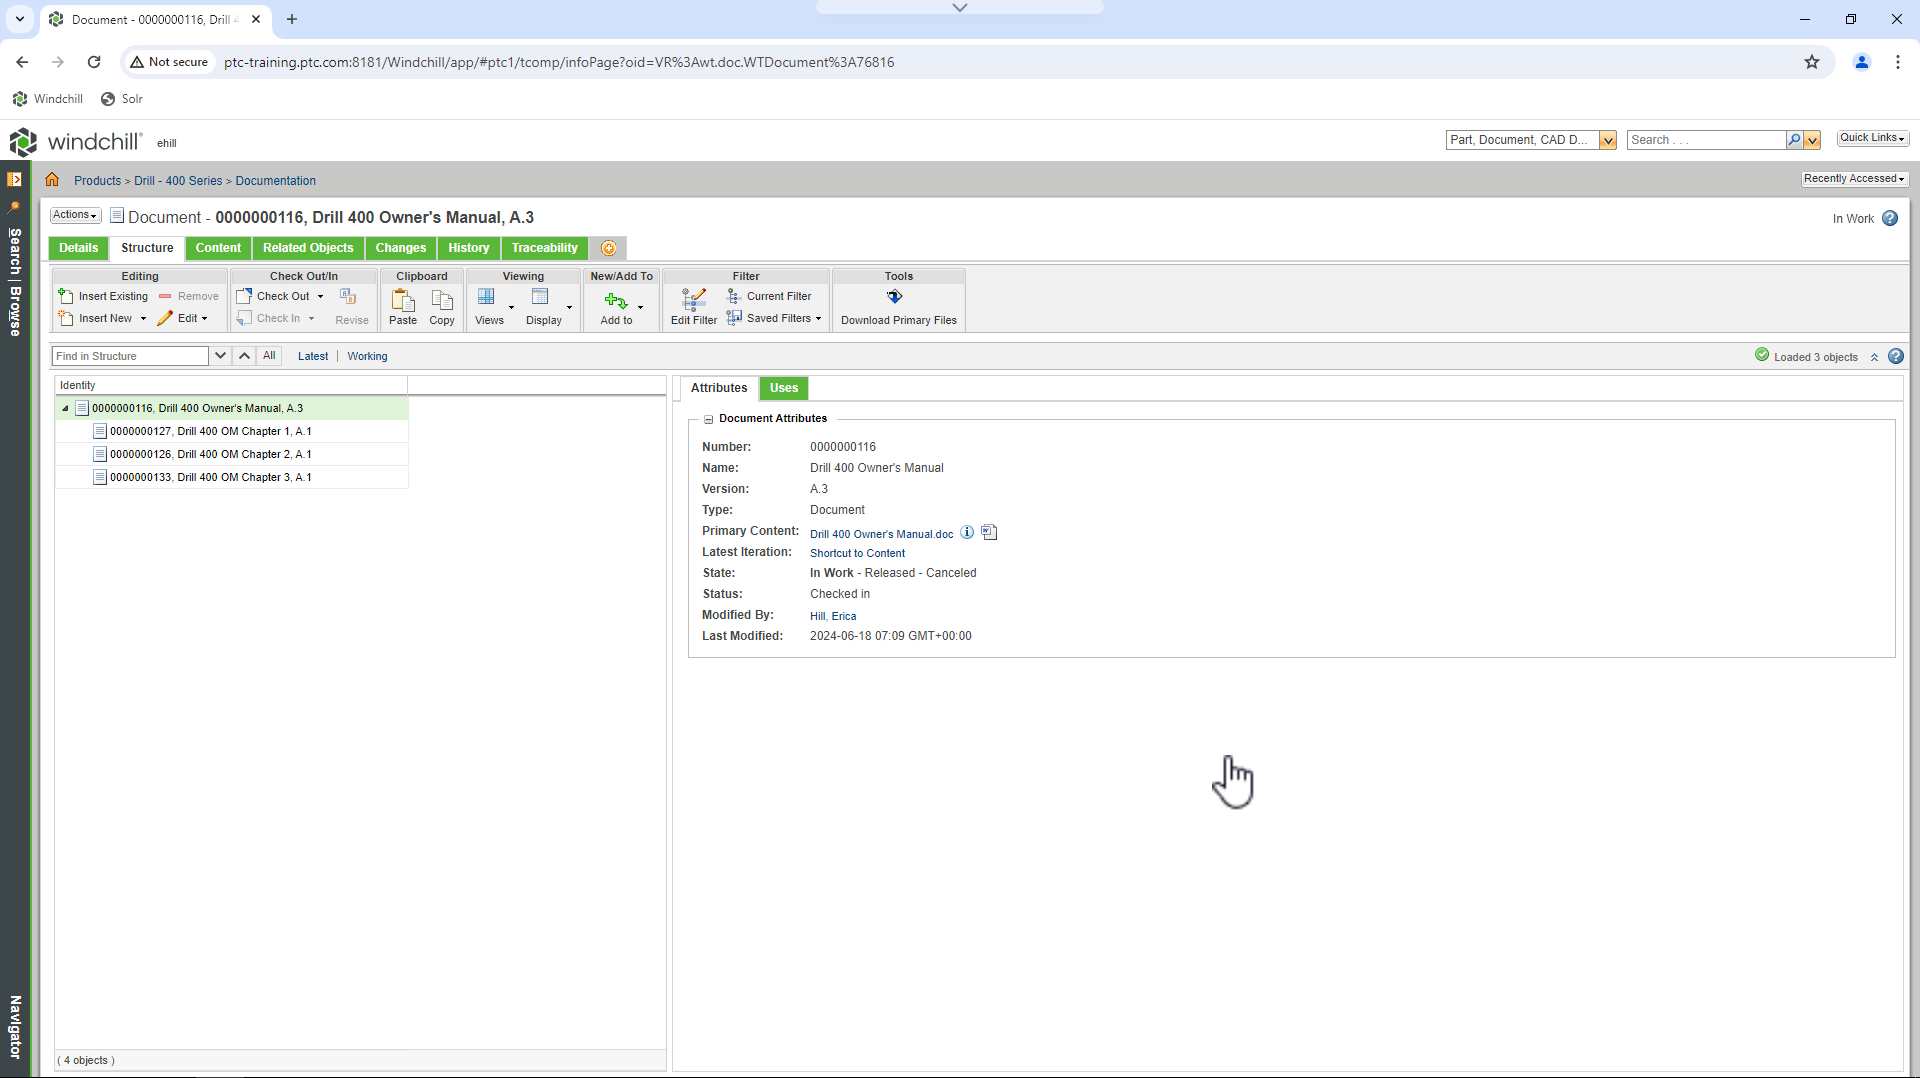Click the Find in Structure field
Viewport: 1920px width, 1078px height.
(130, 356)
